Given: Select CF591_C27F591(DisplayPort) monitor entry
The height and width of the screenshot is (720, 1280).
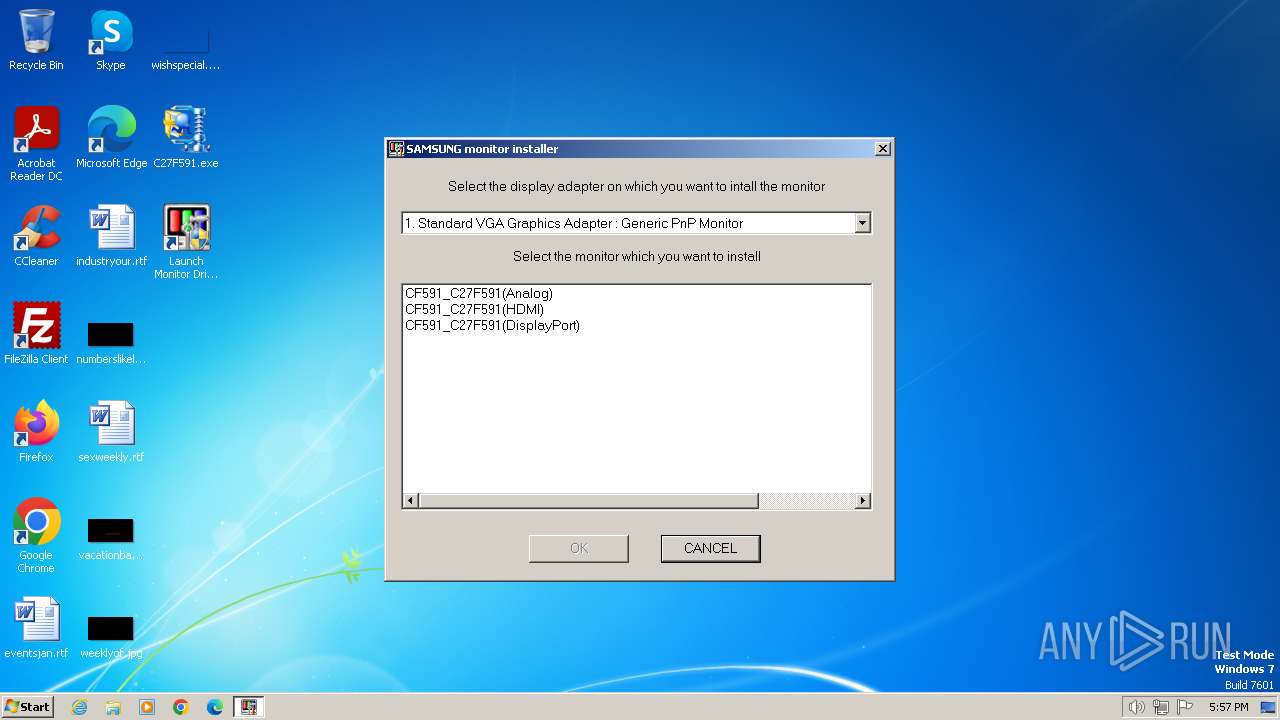Looking at the screenshot, I should pos(492,326).
